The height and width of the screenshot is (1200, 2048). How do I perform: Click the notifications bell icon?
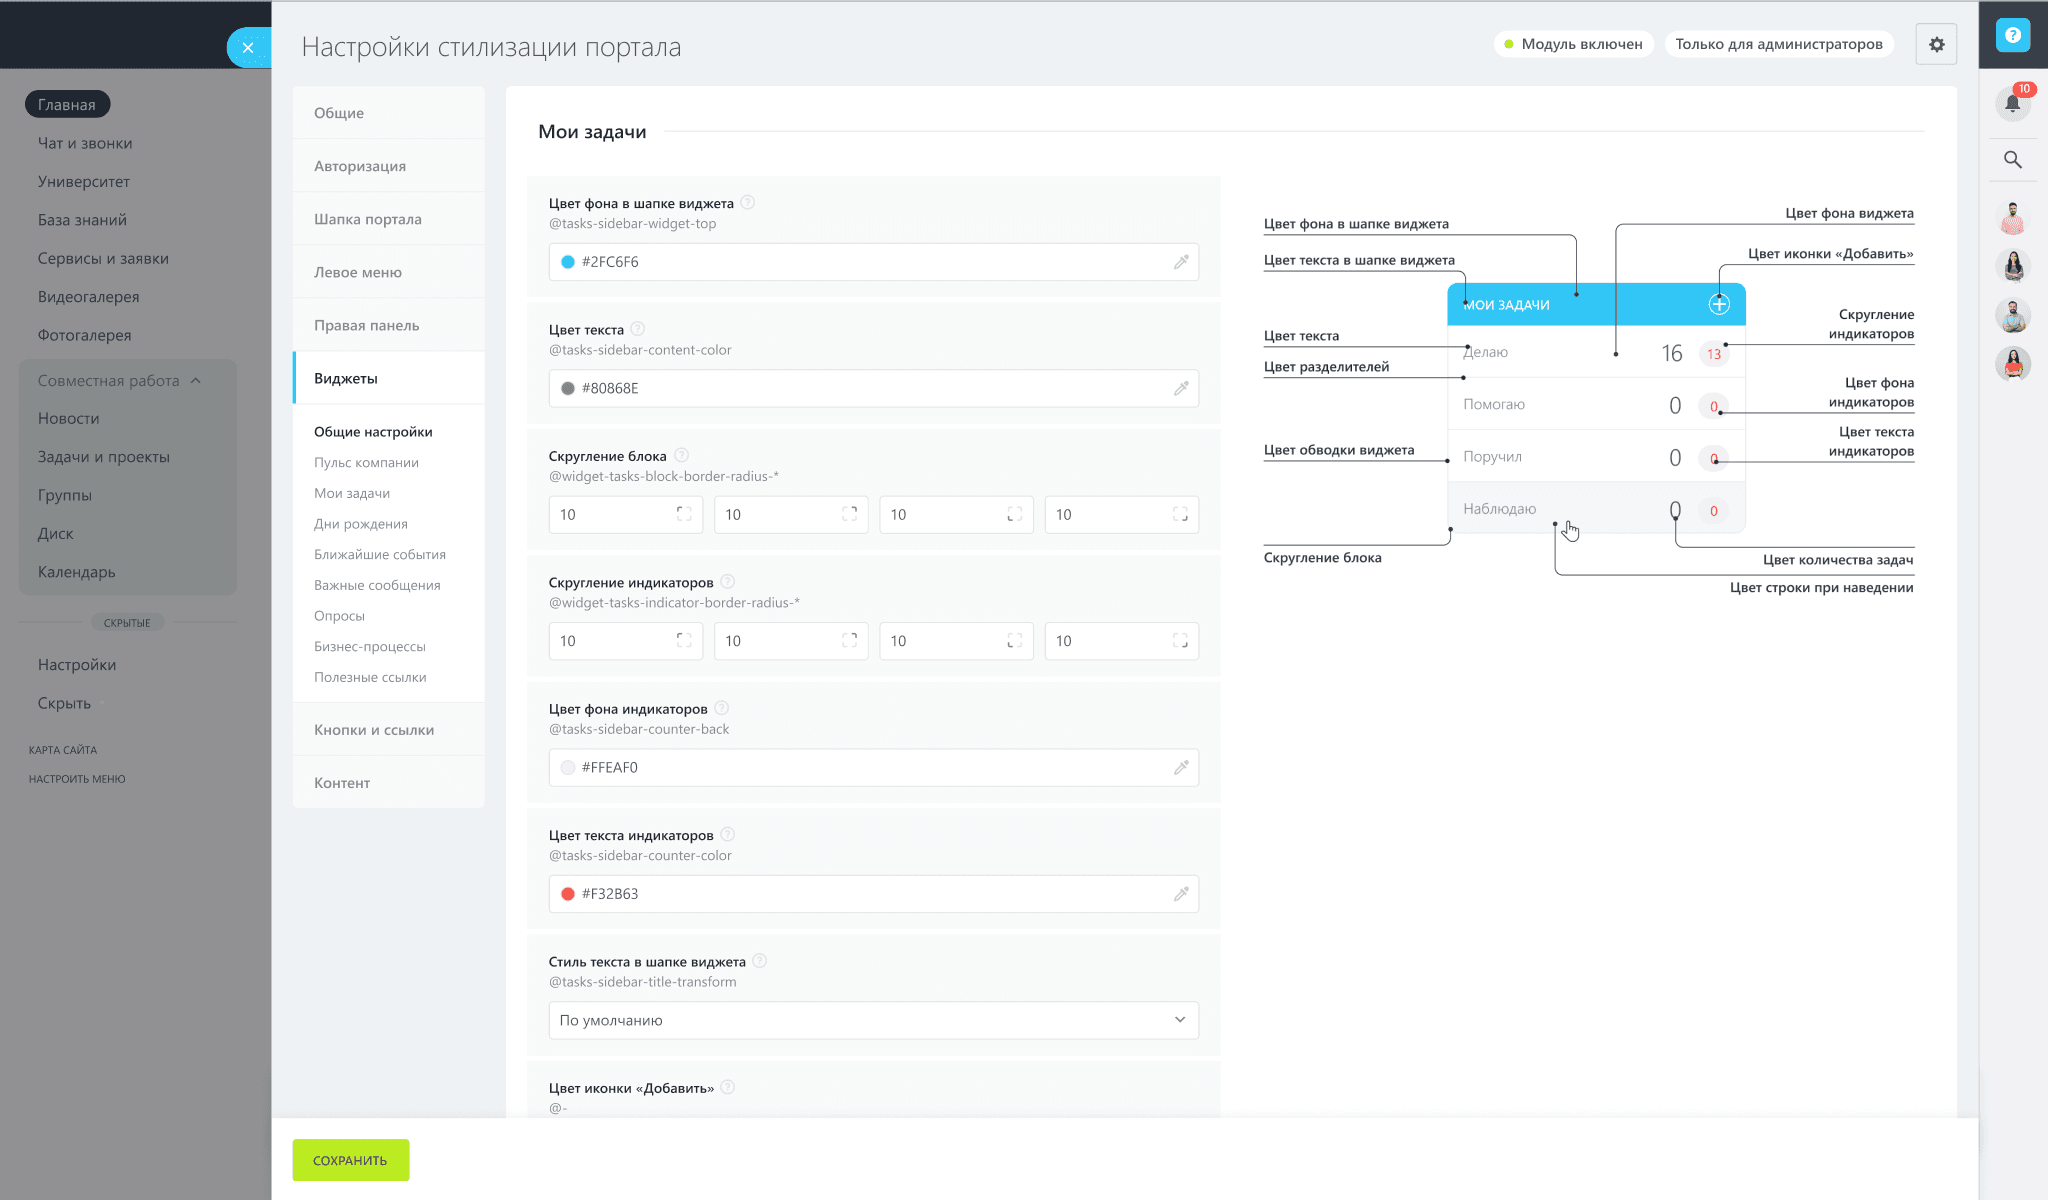(x=2012, y=103)
